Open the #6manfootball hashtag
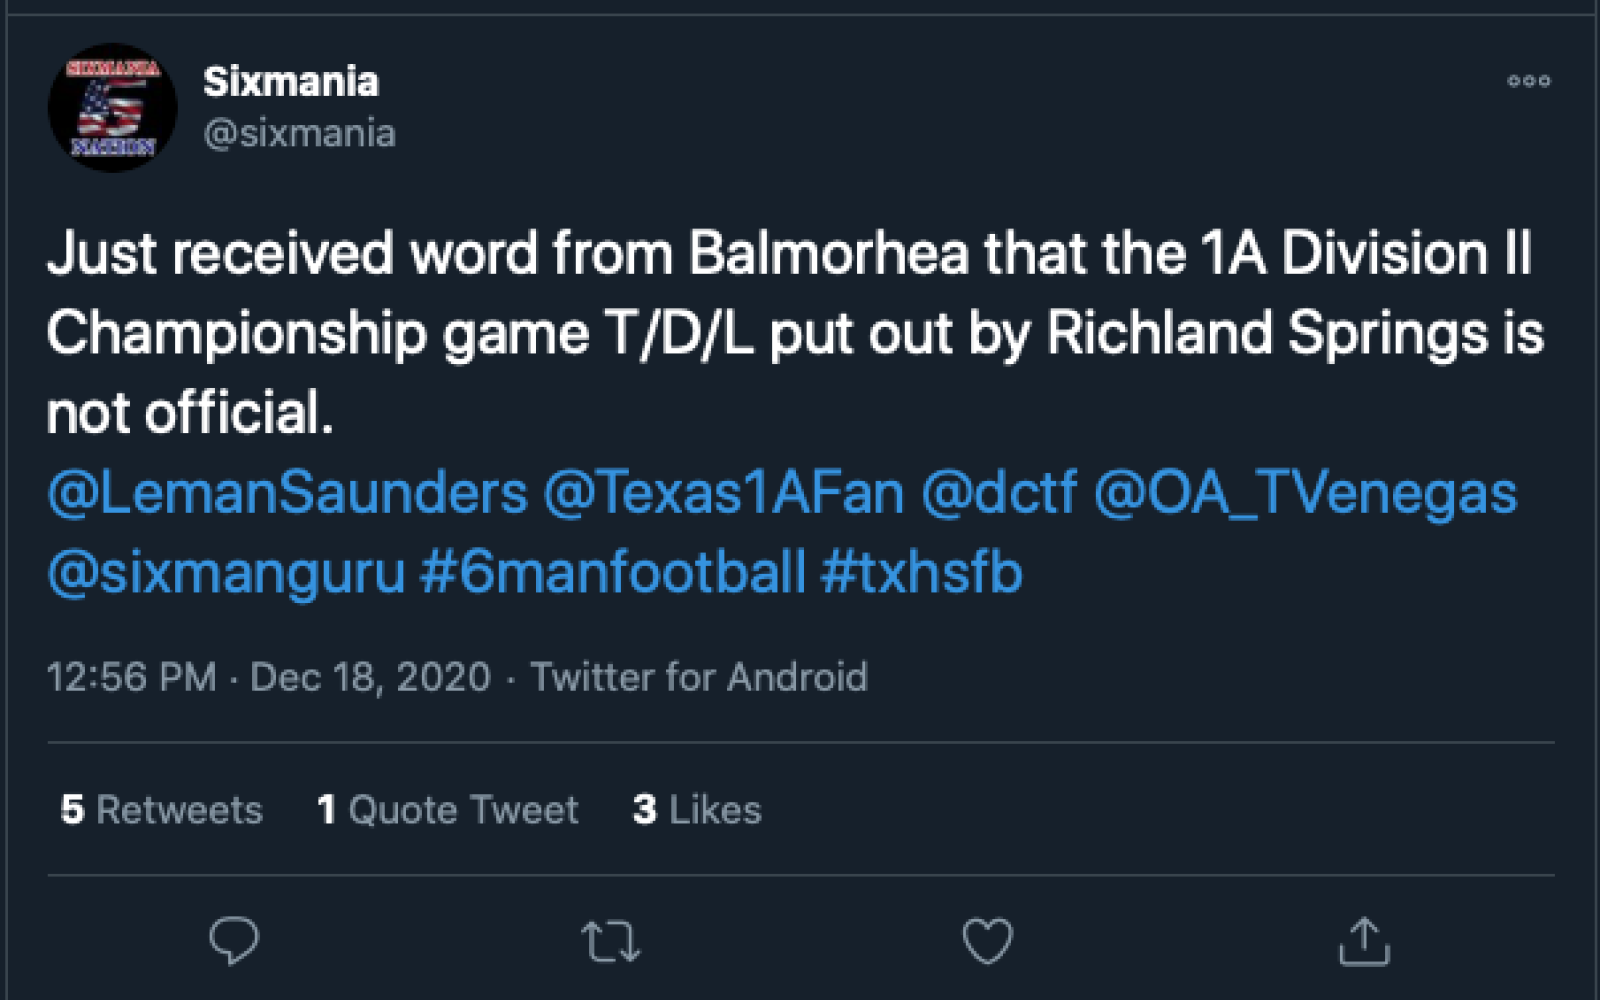The width and height of the screenshot is (1600, 1000). tap(610, 571)
